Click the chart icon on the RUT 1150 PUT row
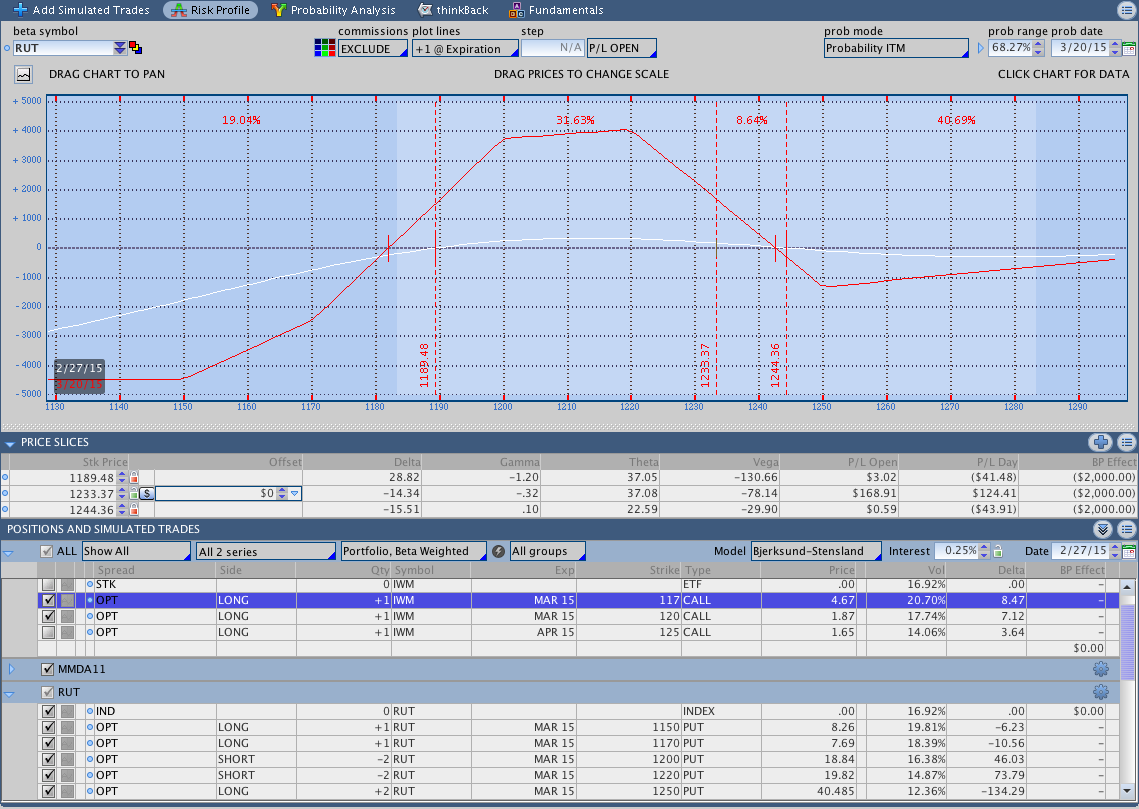 pyautogui.click(x=67, y=727)
